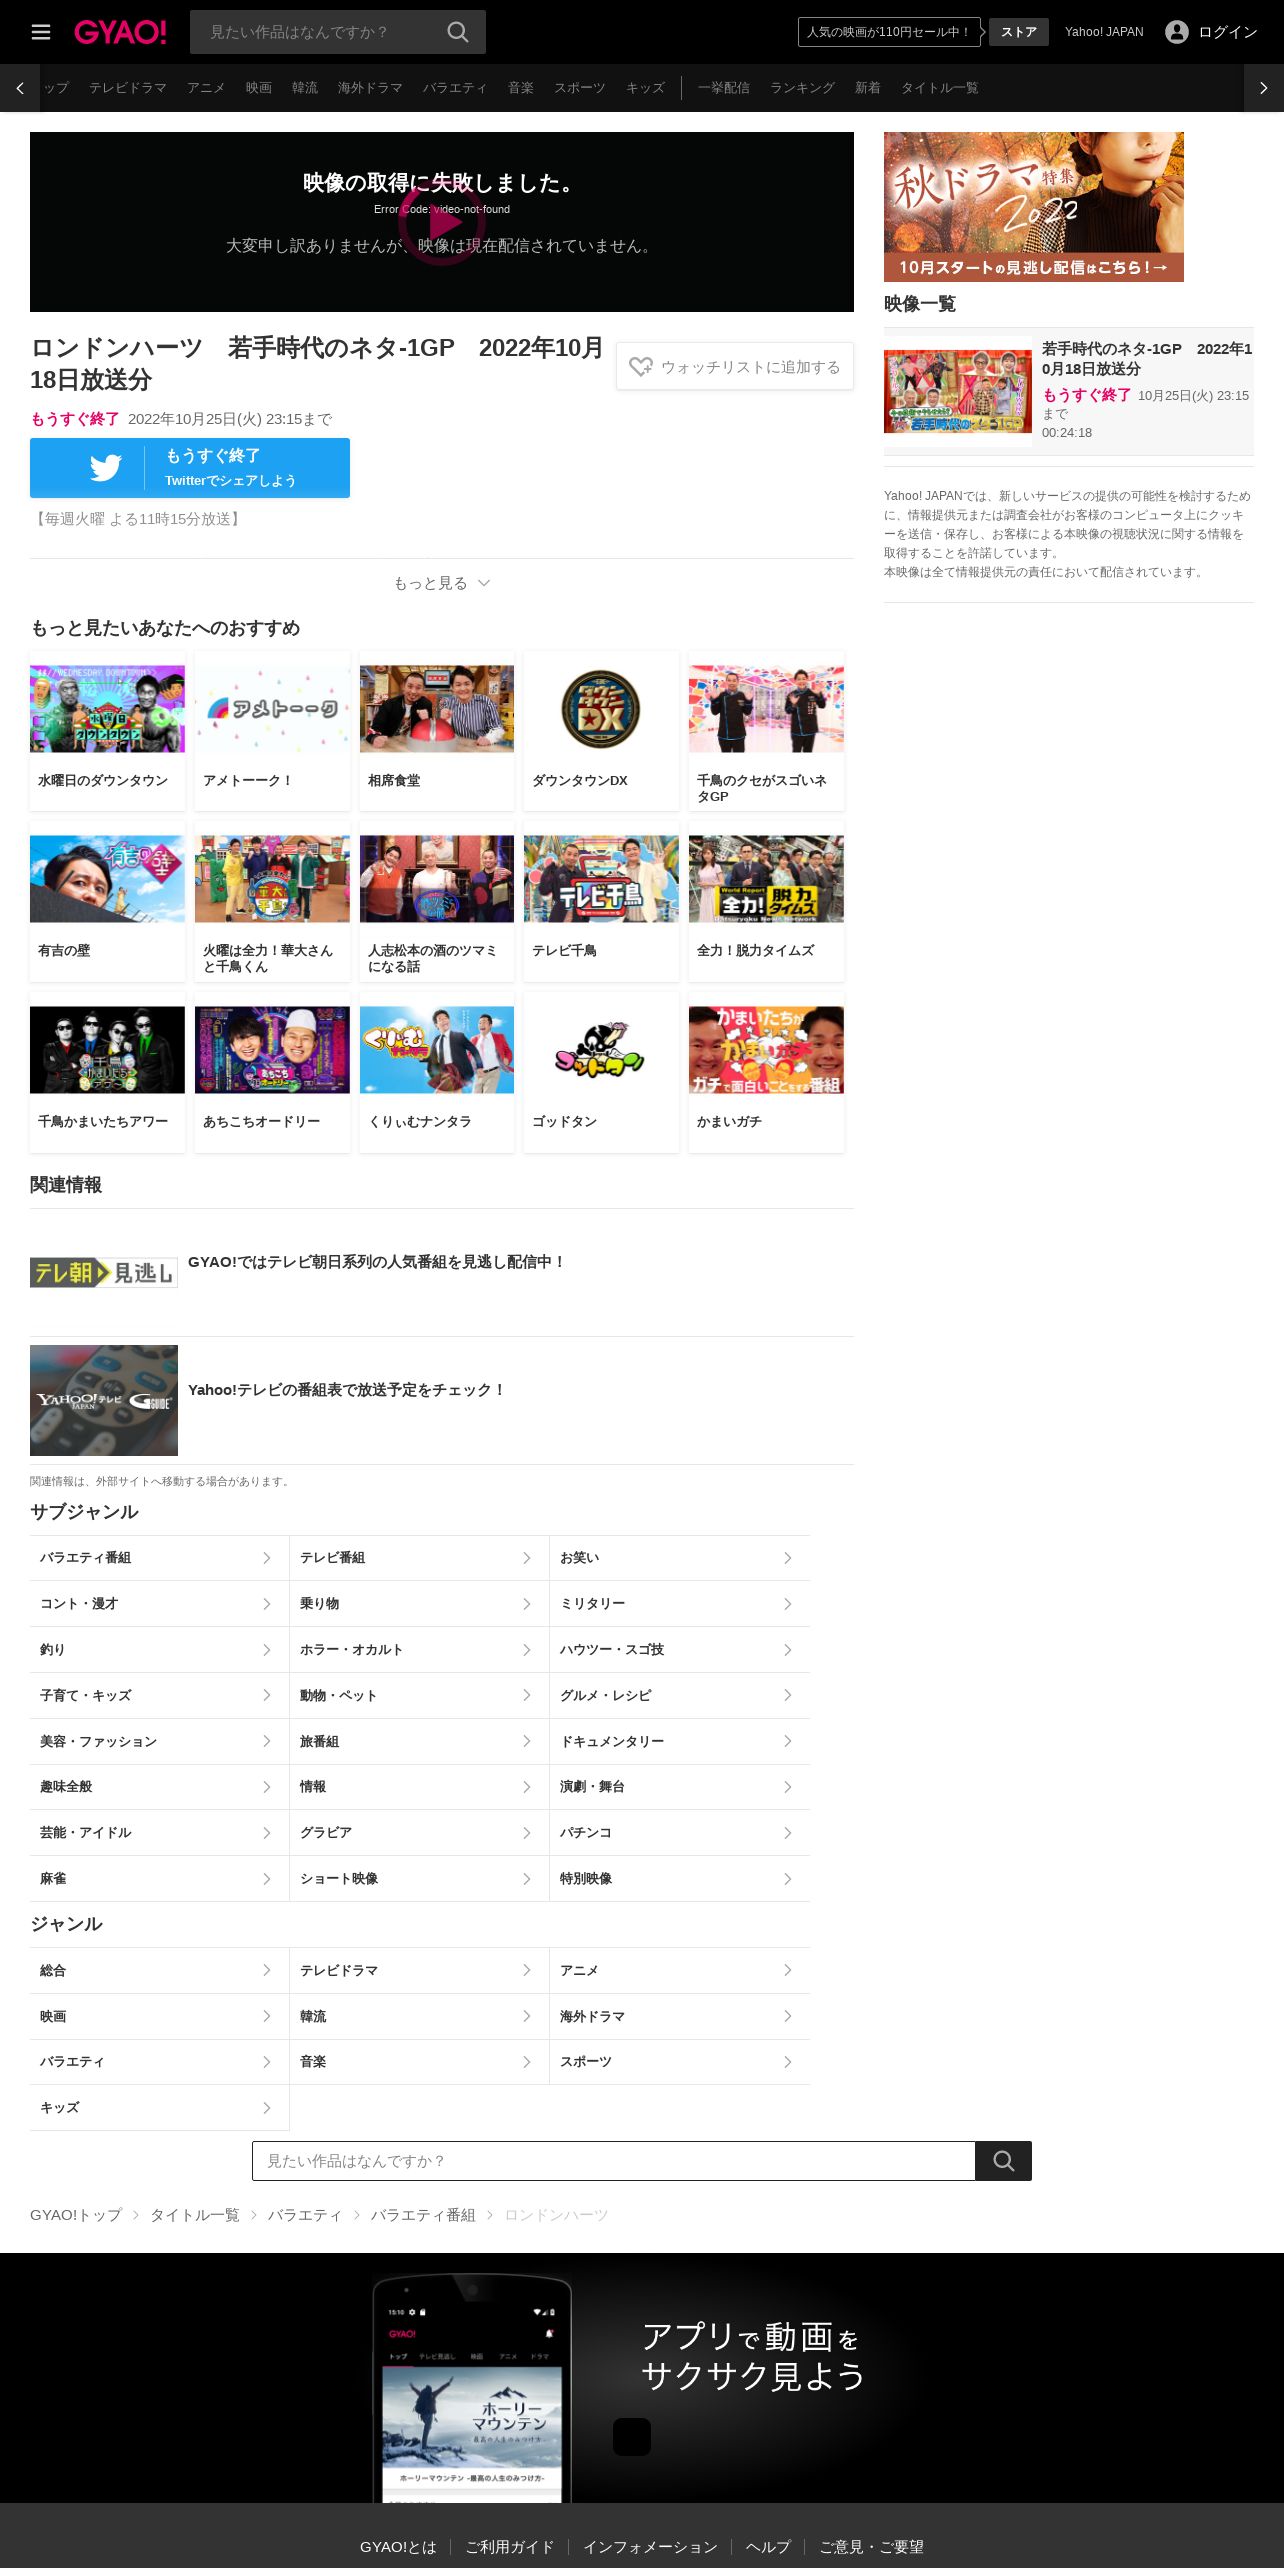This screenshot has width=1284, height=2568.
Task: Open the 秋ドラマ特集2022 banner
Action: tap(1034, 207)
